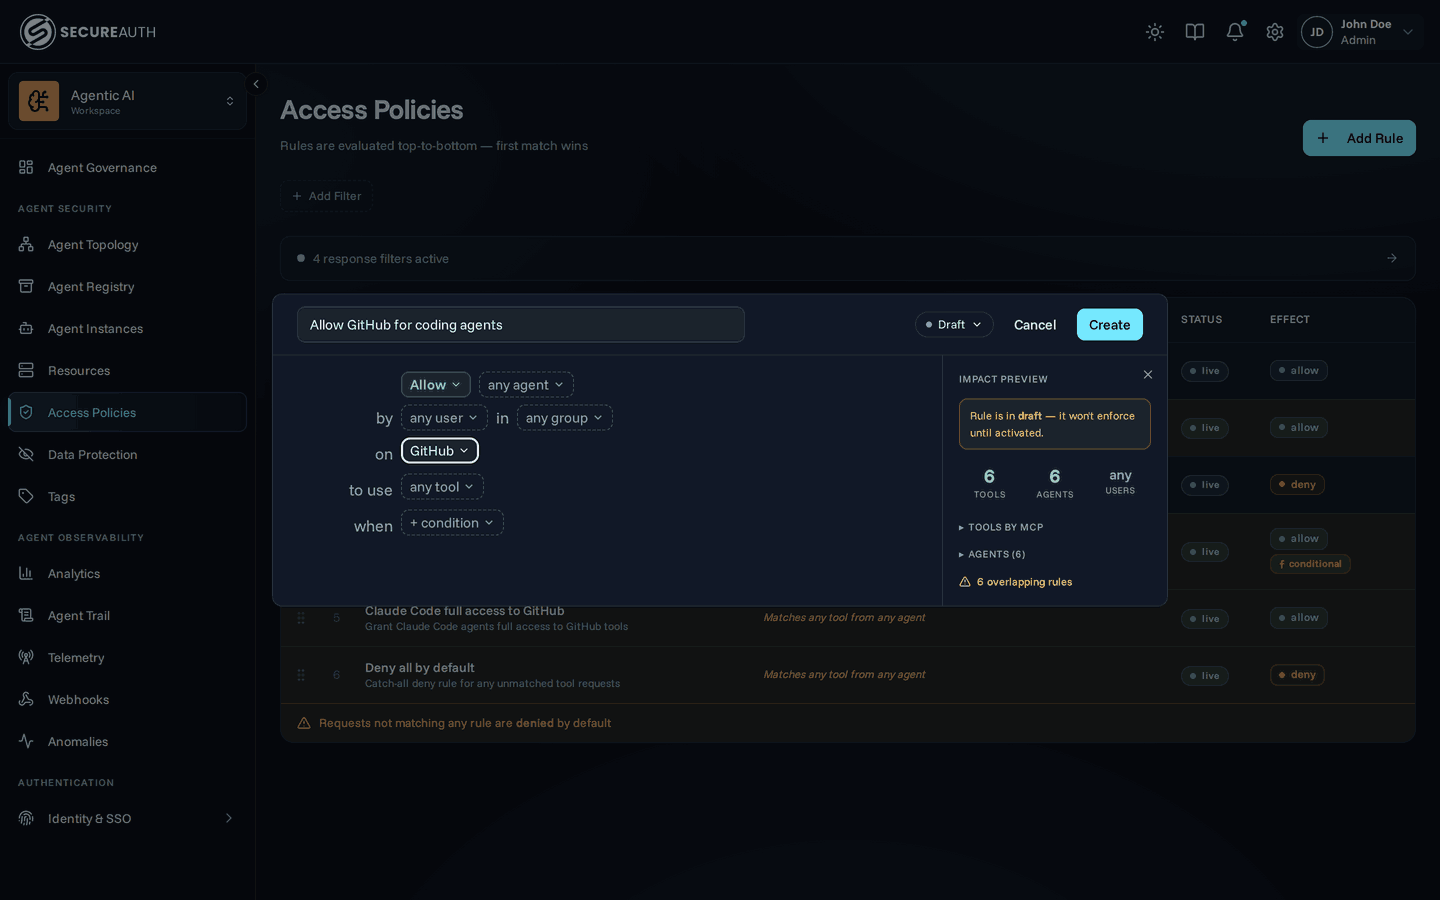Screen dimensions: 1440x900
Task: Click the Create button
Action: (1109, 324)
